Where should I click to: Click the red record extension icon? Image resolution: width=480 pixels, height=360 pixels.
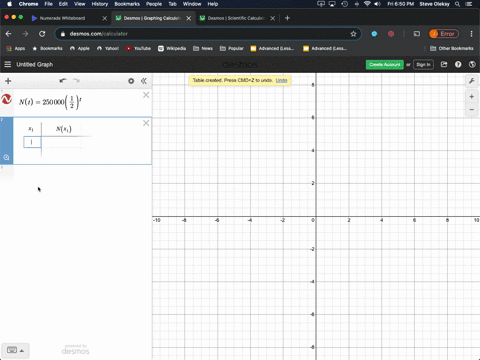[x=391, y=34]
